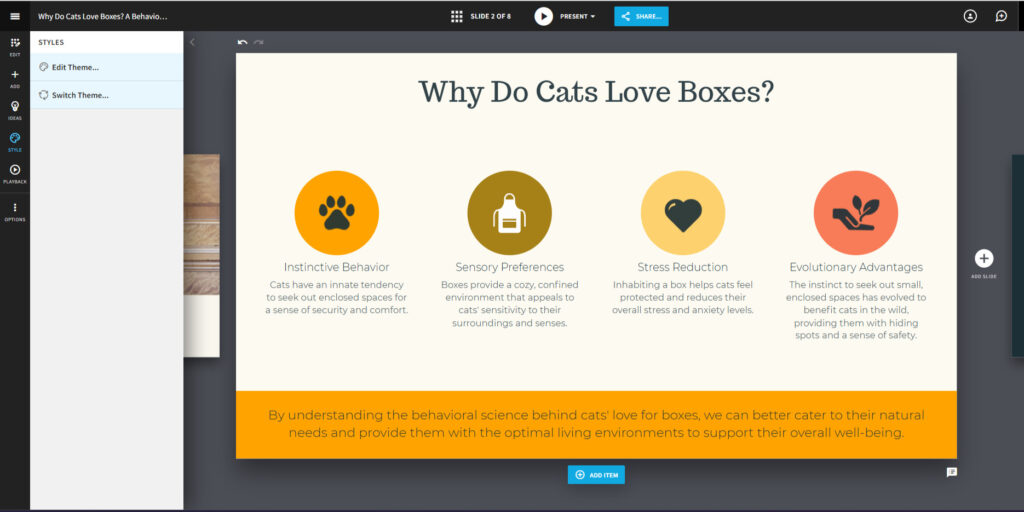The image size is (1024, 512).
Task: Redo the last undone action
Action: [259, 42]
